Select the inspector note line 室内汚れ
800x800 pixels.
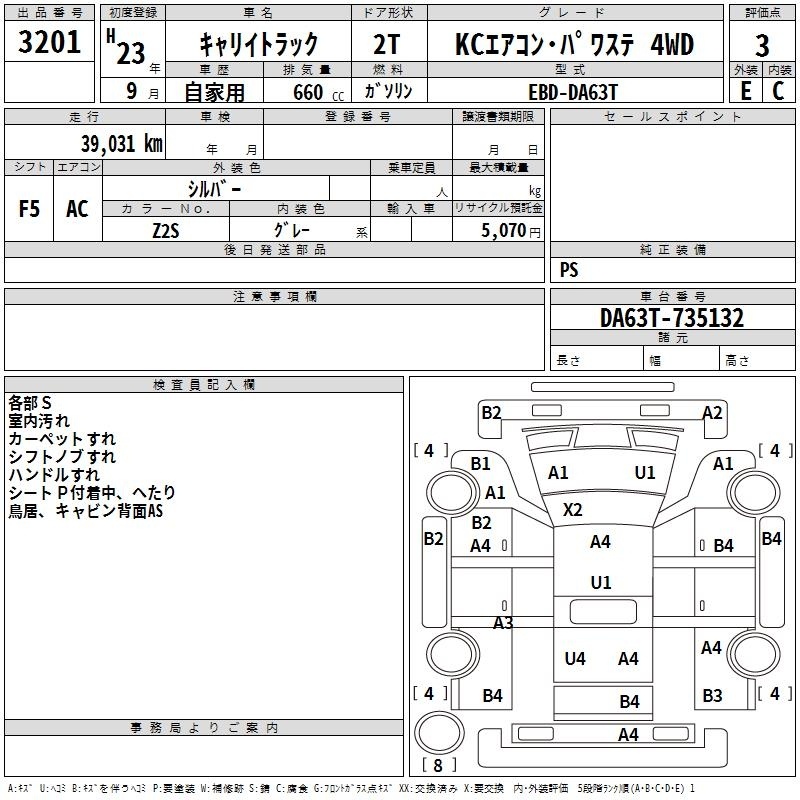click(42, 421)
